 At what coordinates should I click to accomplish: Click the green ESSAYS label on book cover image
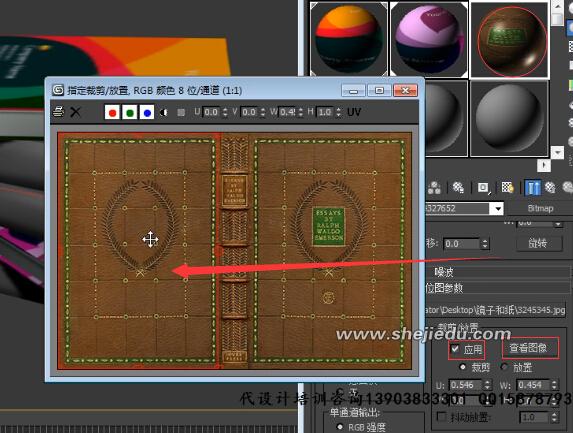click(329, 227)
